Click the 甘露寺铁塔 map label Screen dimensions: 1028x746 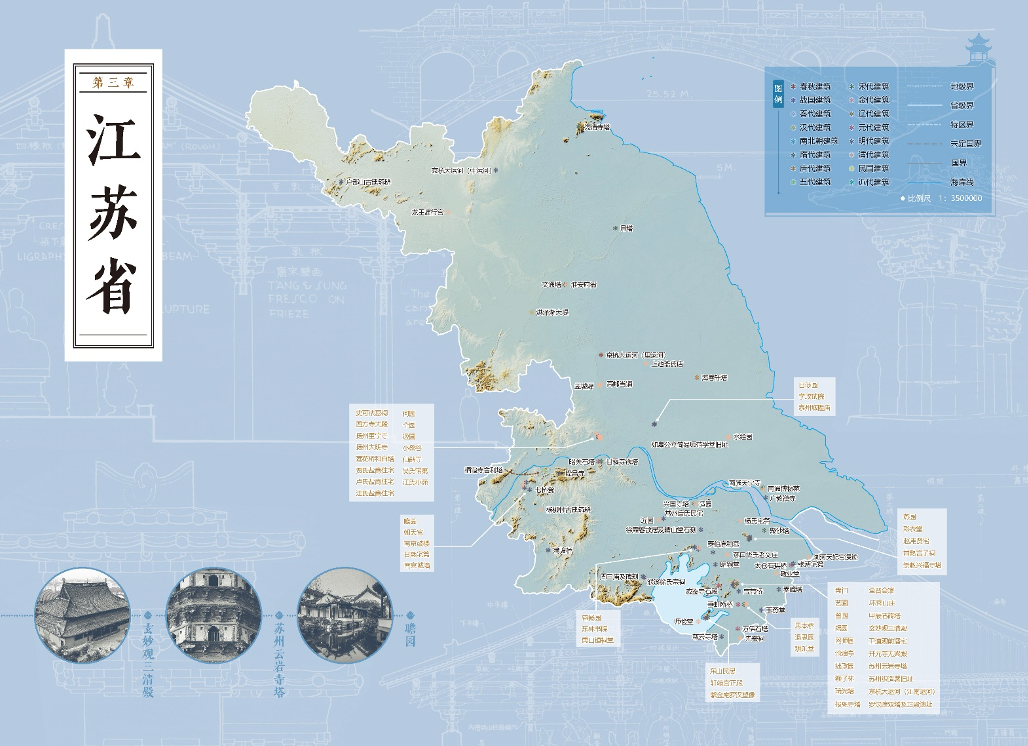[622, 461]
